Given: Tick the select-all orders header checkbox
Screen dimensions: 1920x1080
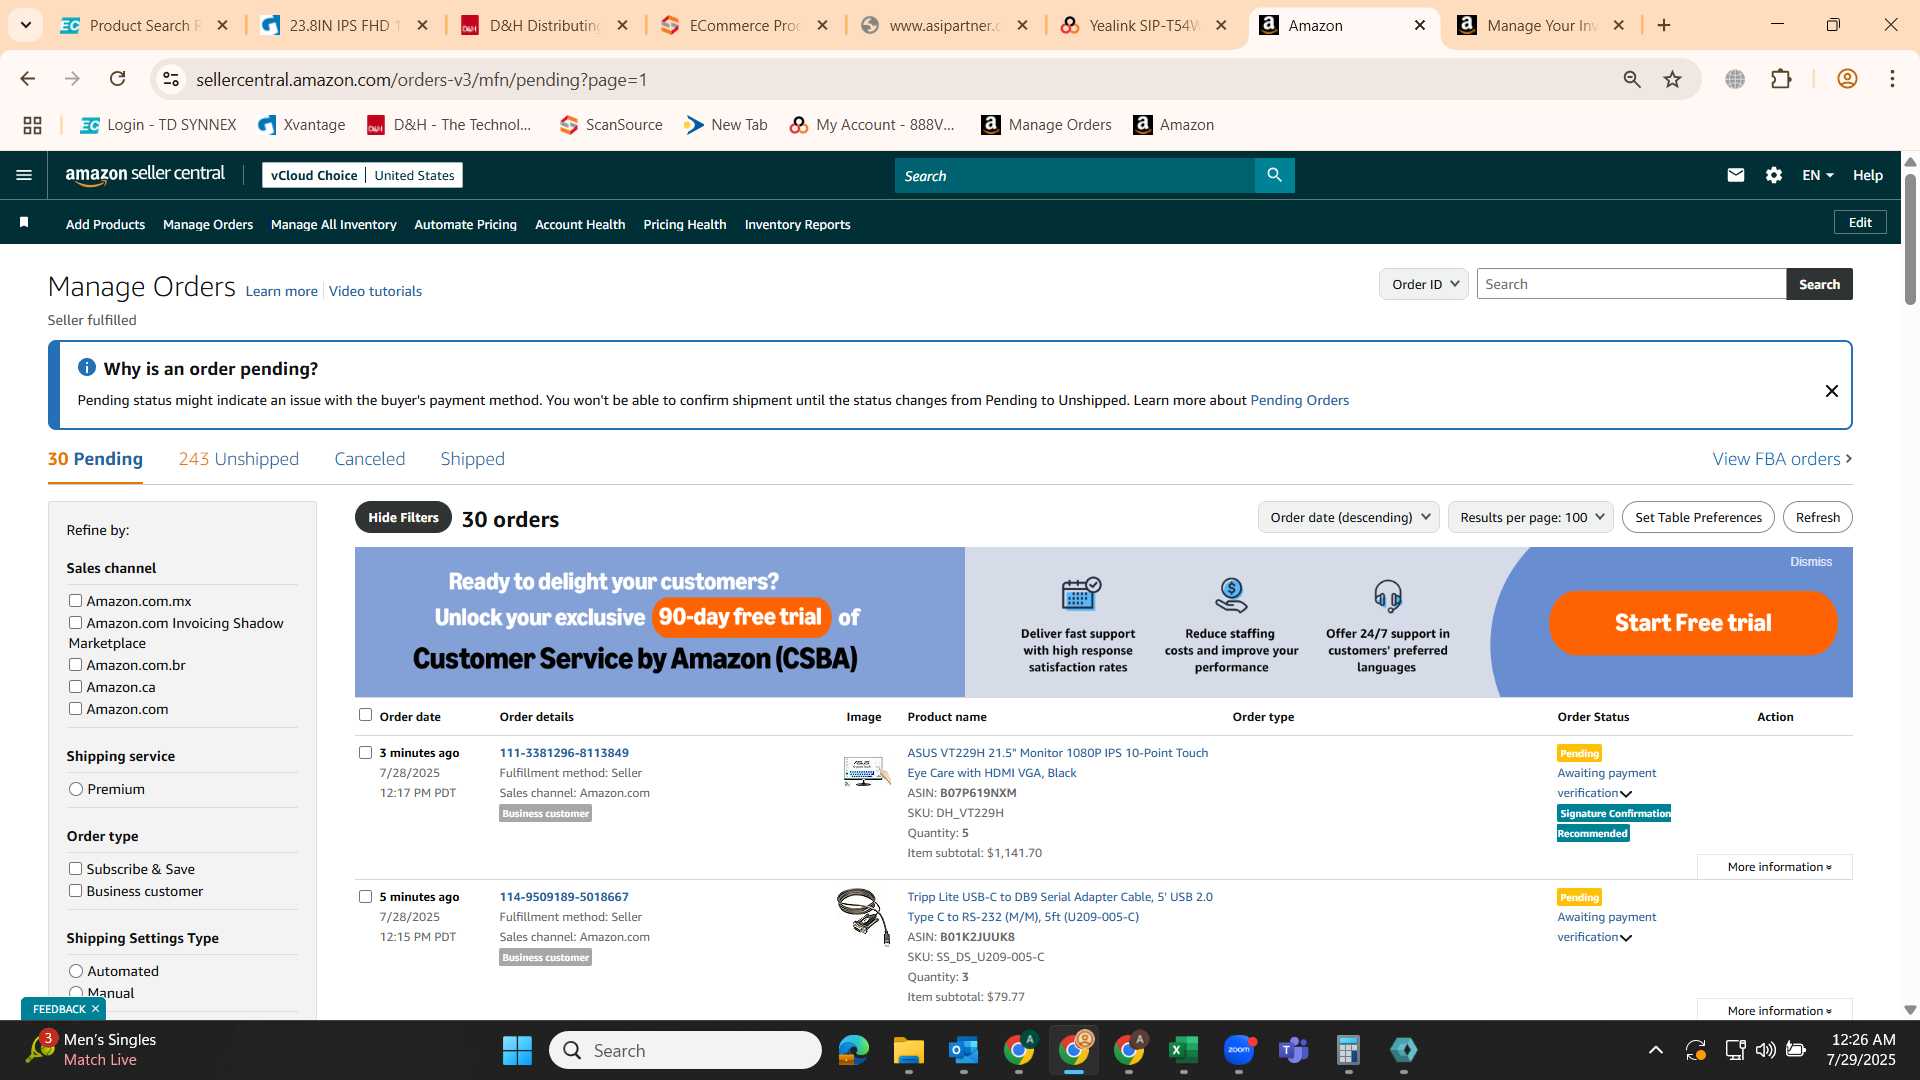Looking at the screenshot, I should [x=365, y=715].
